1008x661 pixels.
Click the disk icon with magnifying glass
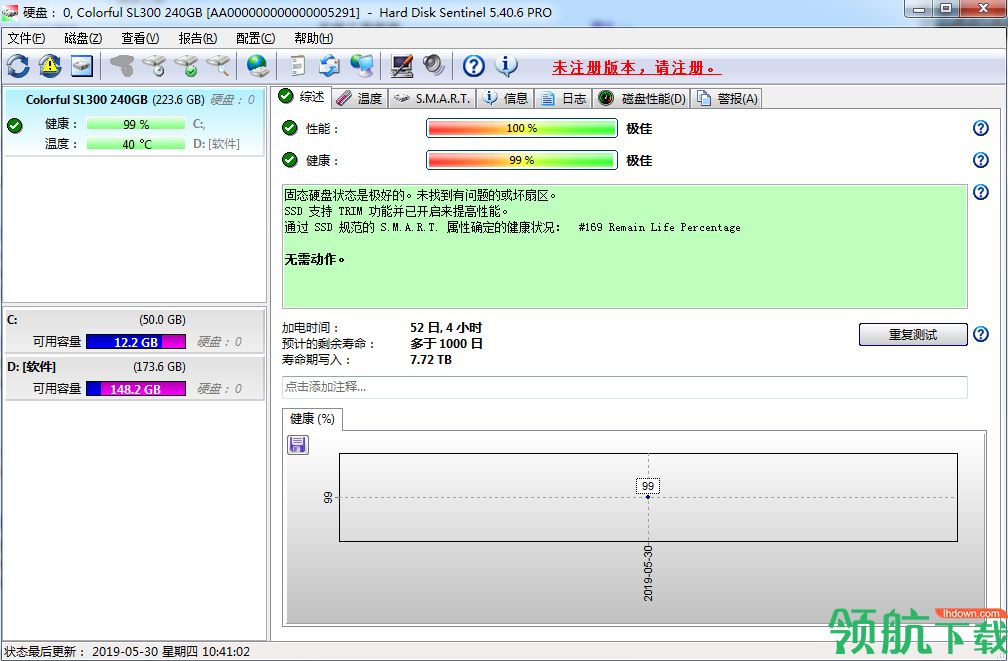click(x=219, y=66)
